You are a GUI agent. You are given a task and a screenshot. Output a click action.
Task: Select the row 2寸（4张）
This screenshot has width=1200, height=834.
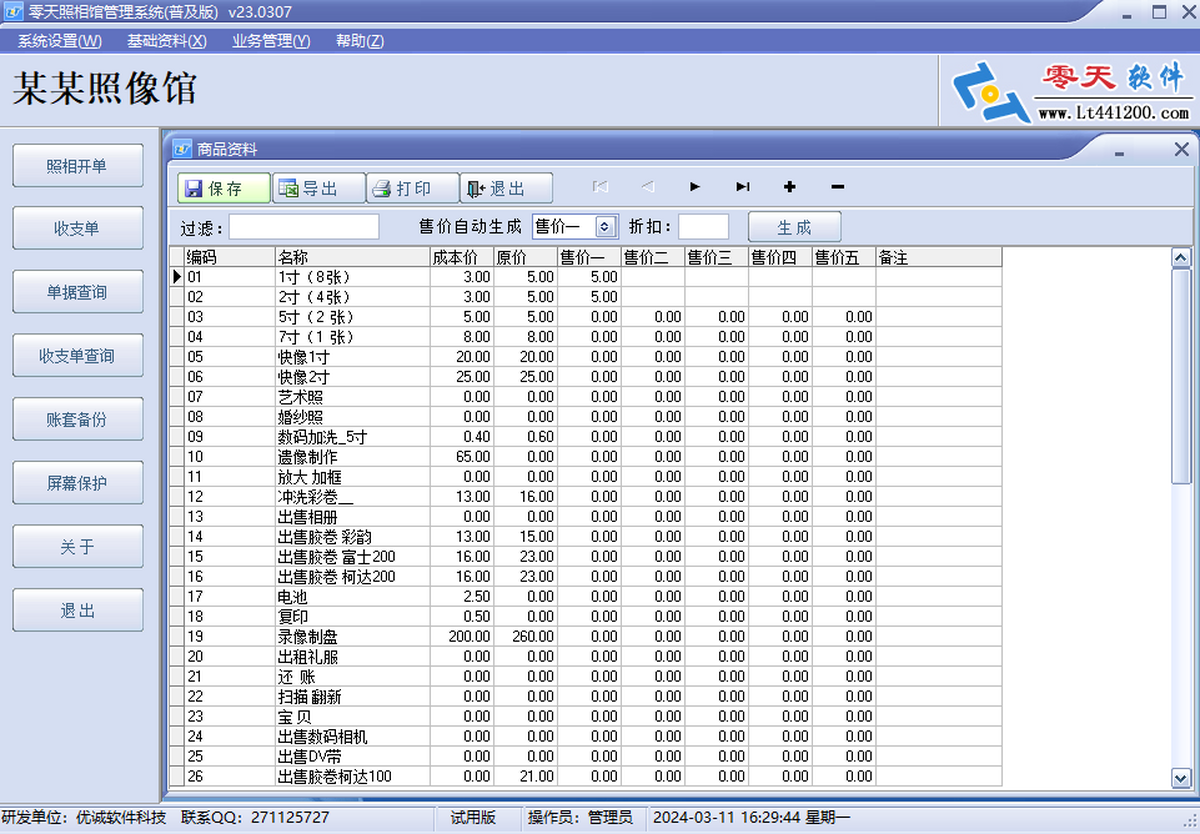click(x=586, y=297)
